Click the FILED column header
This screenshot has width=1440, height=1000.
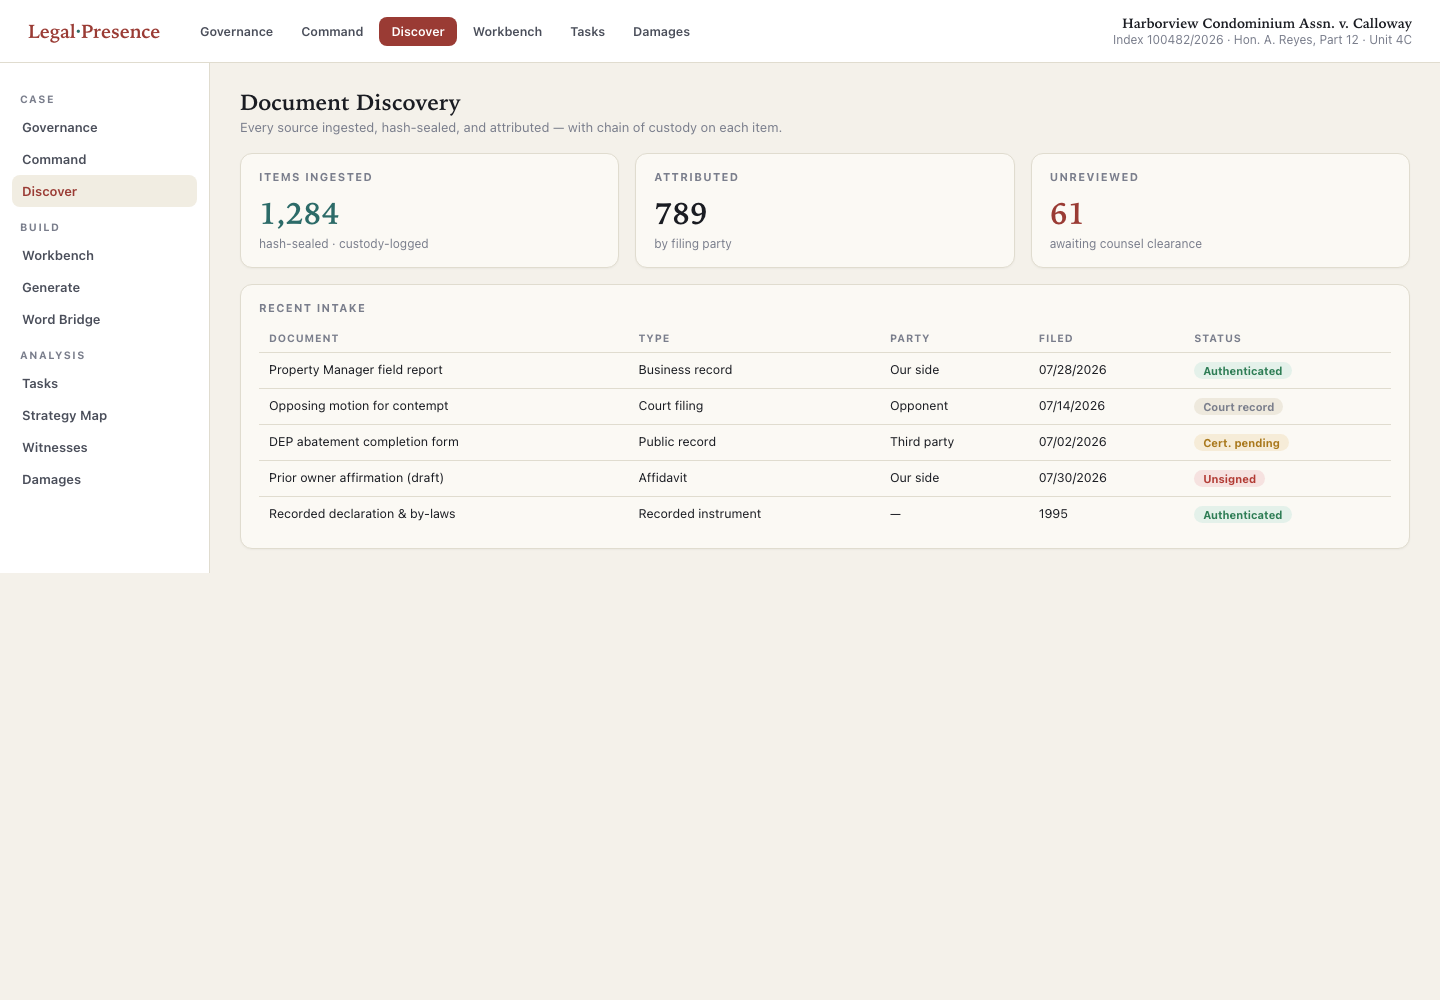(x=1056, y=338)
